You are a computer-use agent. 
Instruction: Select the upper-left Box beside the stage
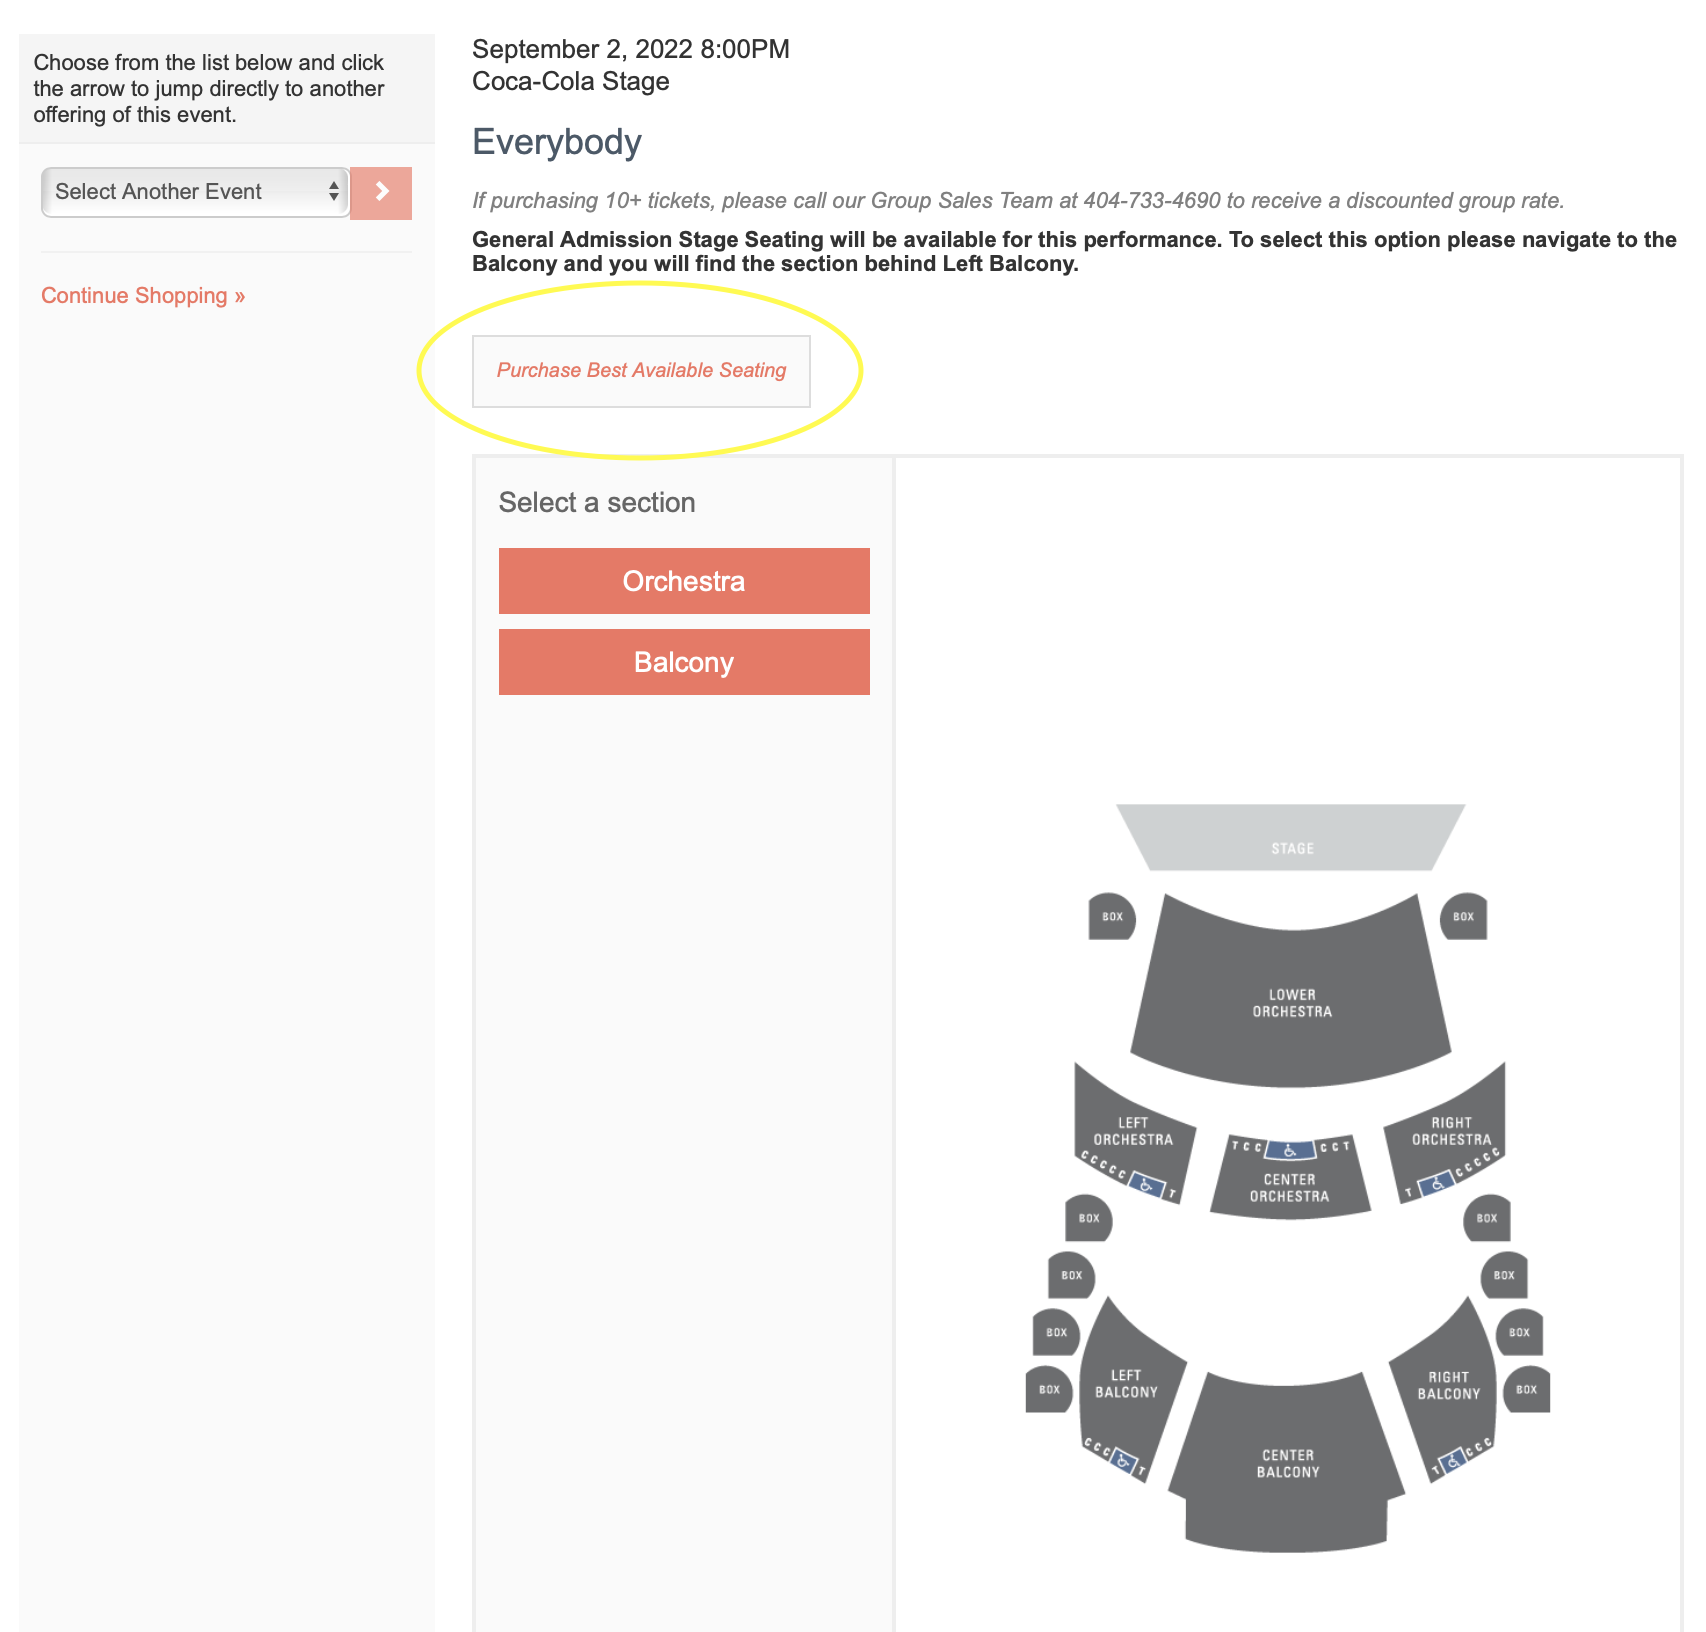point(1112,916)
